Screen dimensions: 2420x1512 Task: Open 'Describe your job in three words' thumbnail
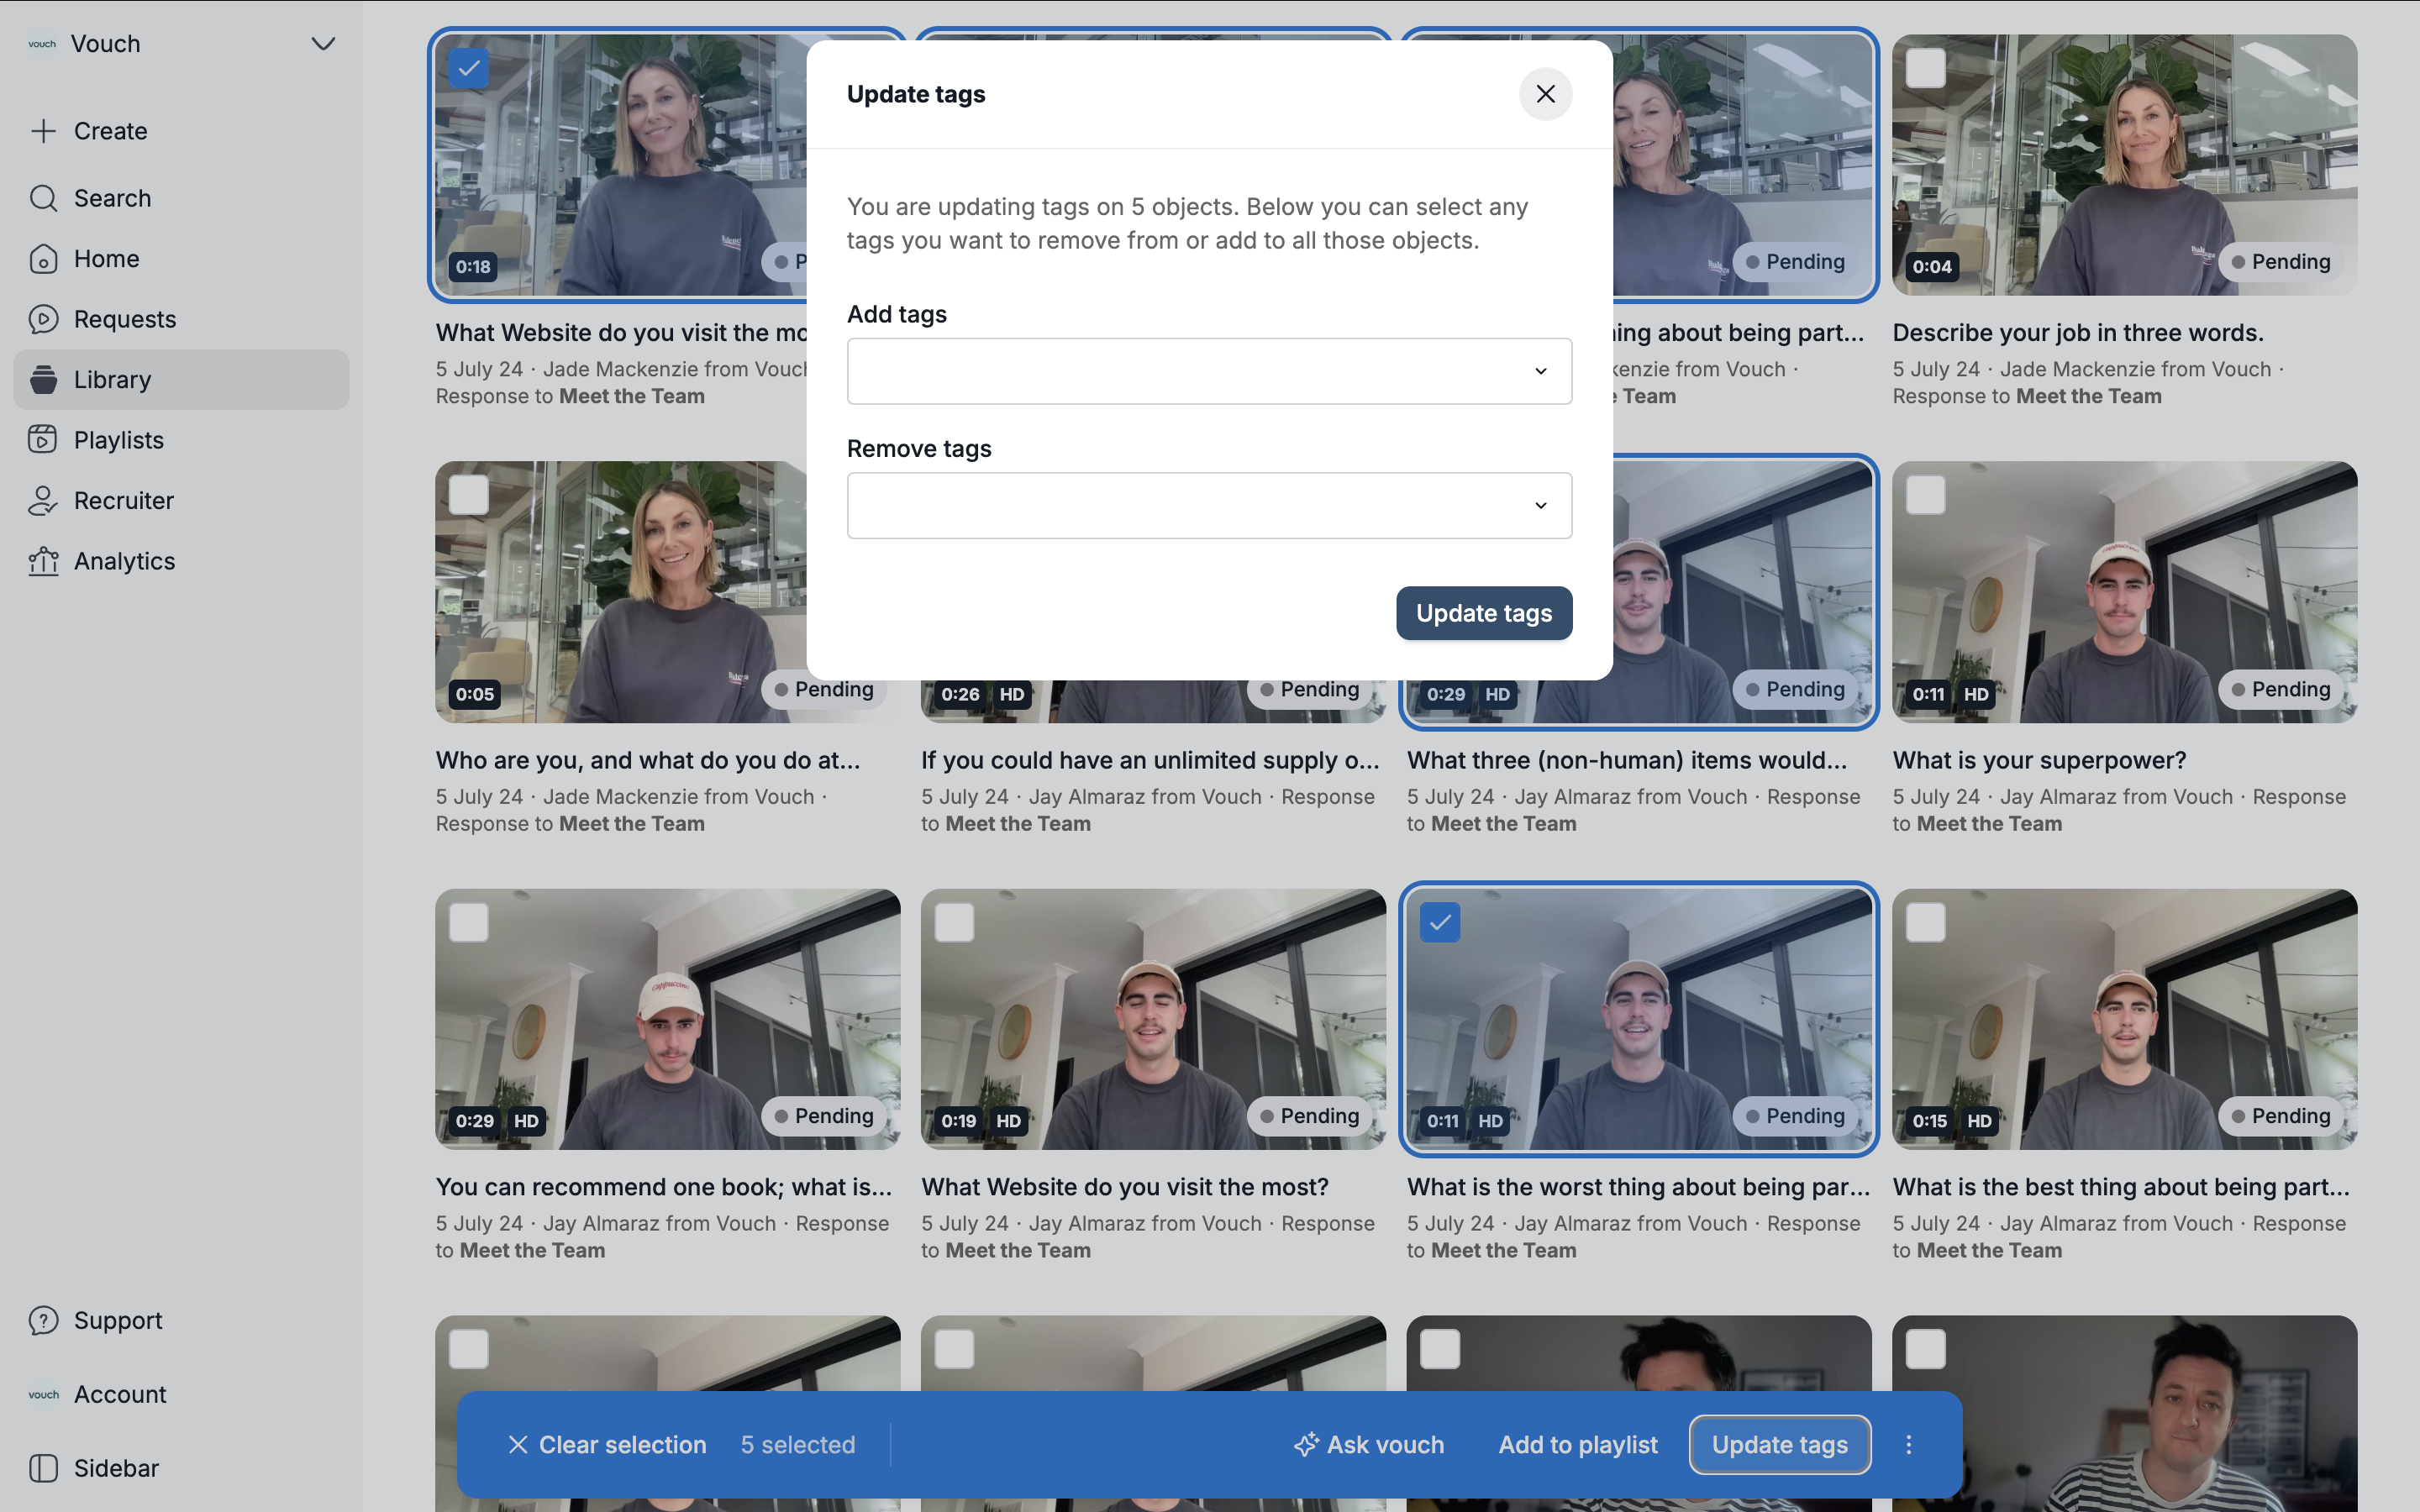(2125, 165)
